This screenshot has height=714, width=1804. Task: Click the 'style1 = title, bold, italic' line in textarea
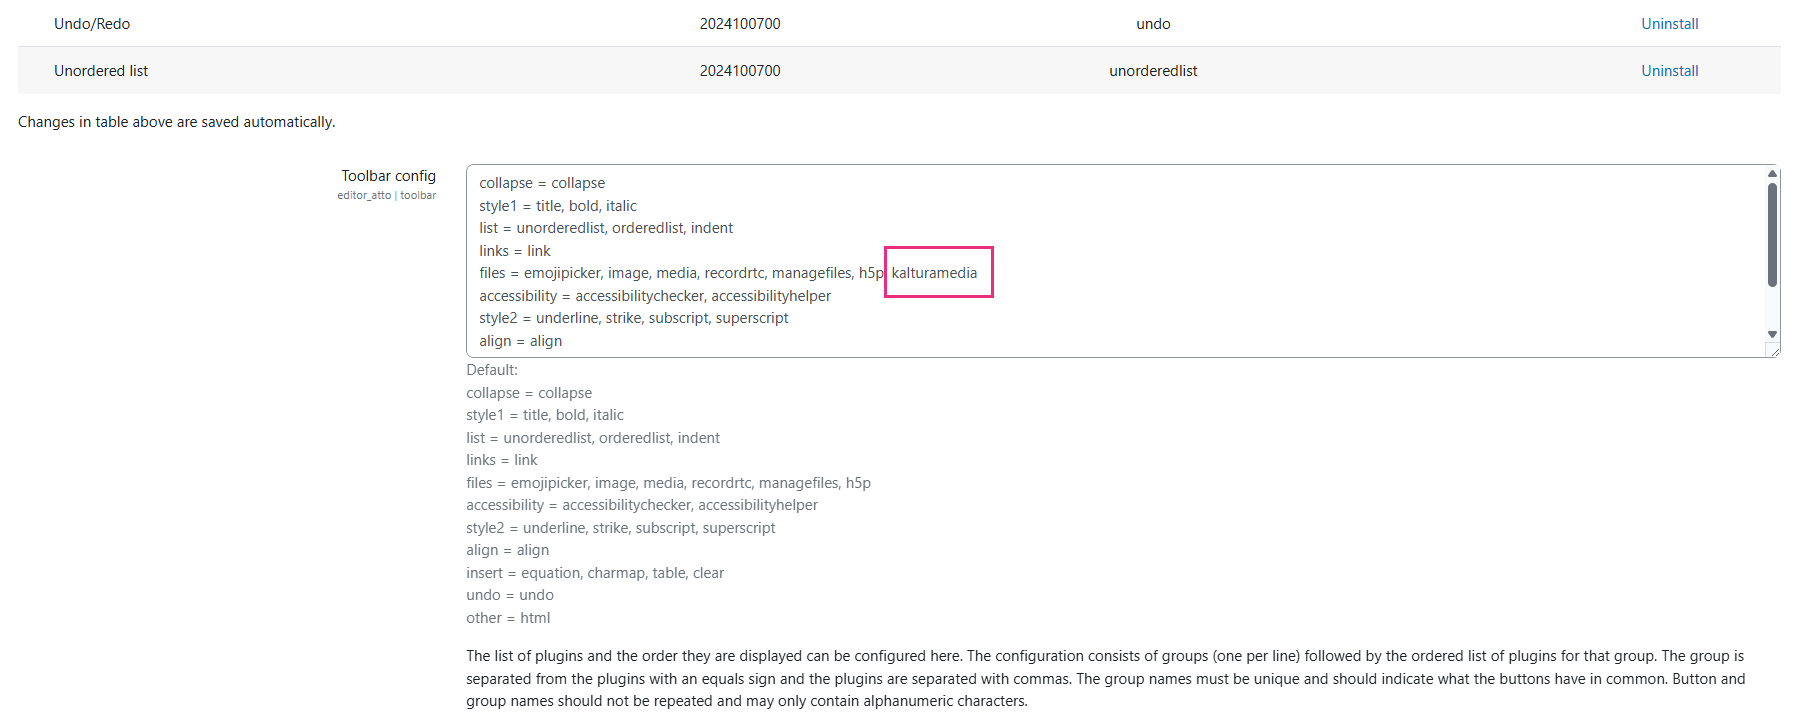pos(558,206)
